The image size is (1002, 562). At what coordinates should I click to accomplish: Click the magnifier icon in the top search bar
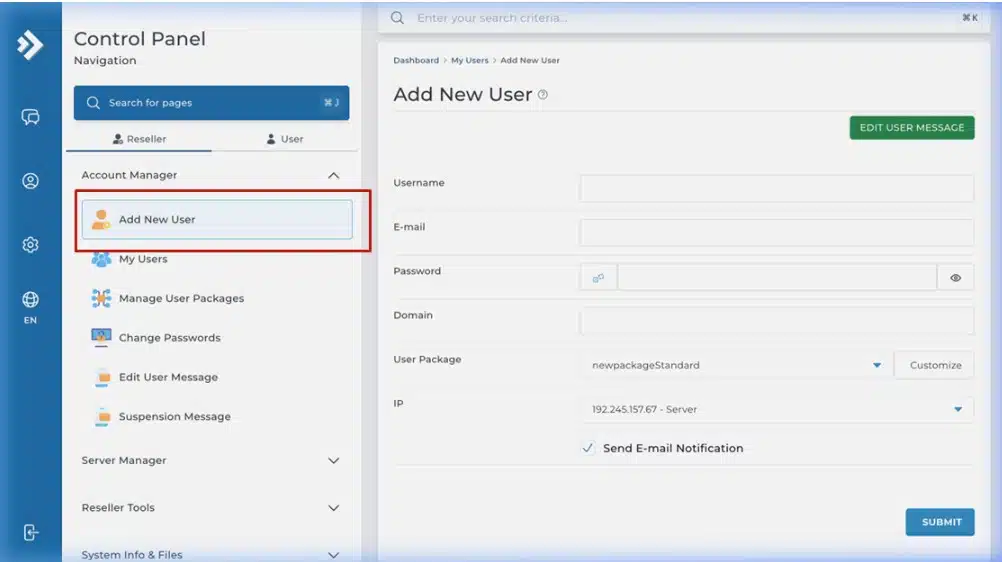coord(397,18)
